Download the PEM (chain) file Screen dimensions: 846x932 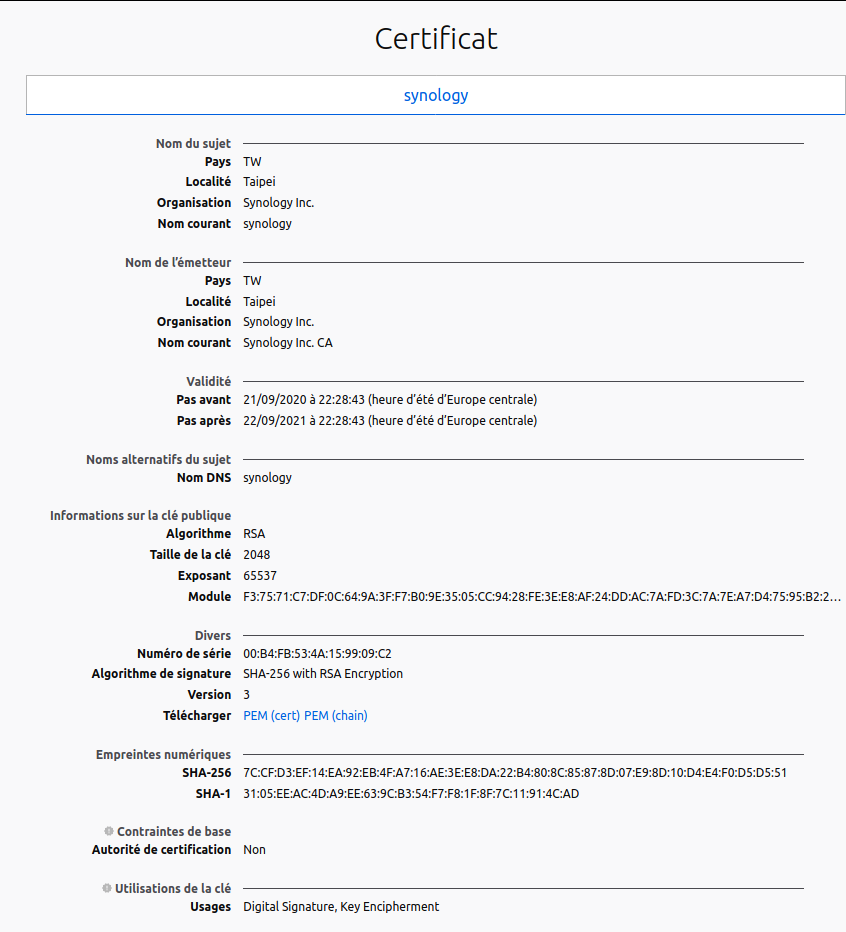point(336,716)
